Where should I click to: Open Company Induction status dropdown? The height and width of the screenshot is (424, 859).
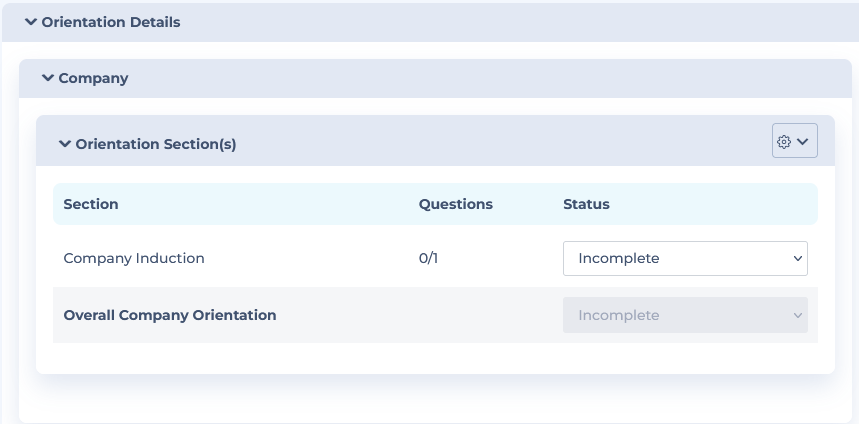pos(685,258)
